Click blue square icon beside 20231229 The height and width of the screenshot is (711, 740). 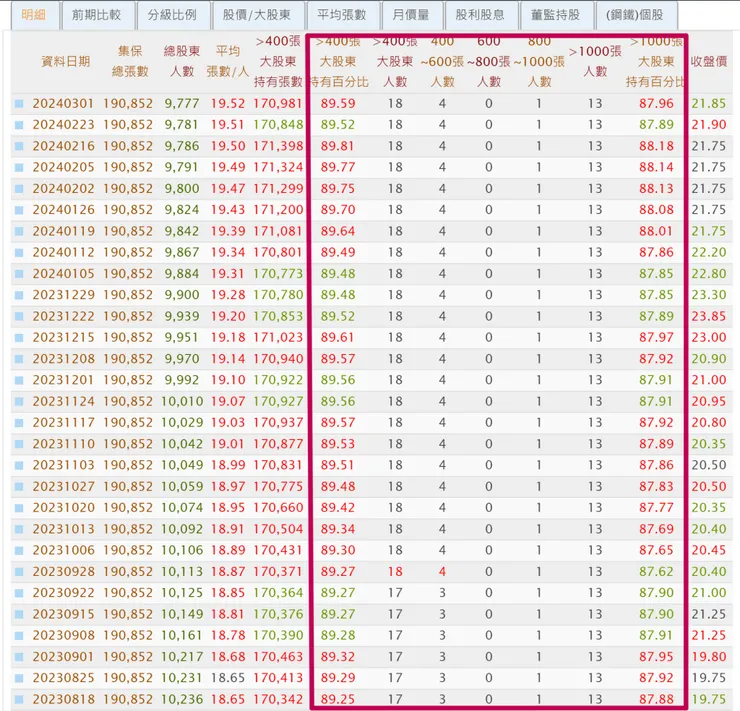(x=19, y=295)
